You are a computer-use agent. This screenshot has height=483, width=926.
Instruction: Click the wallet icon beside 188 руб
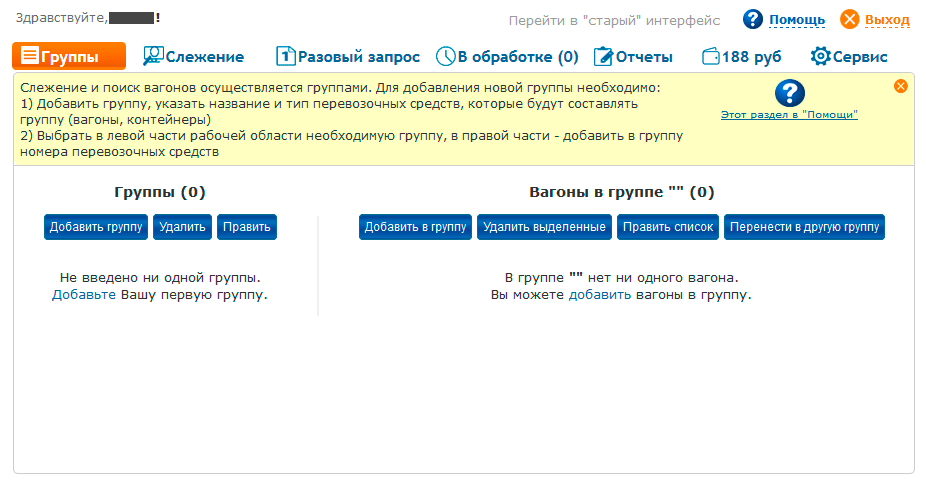tap(711, 56)
